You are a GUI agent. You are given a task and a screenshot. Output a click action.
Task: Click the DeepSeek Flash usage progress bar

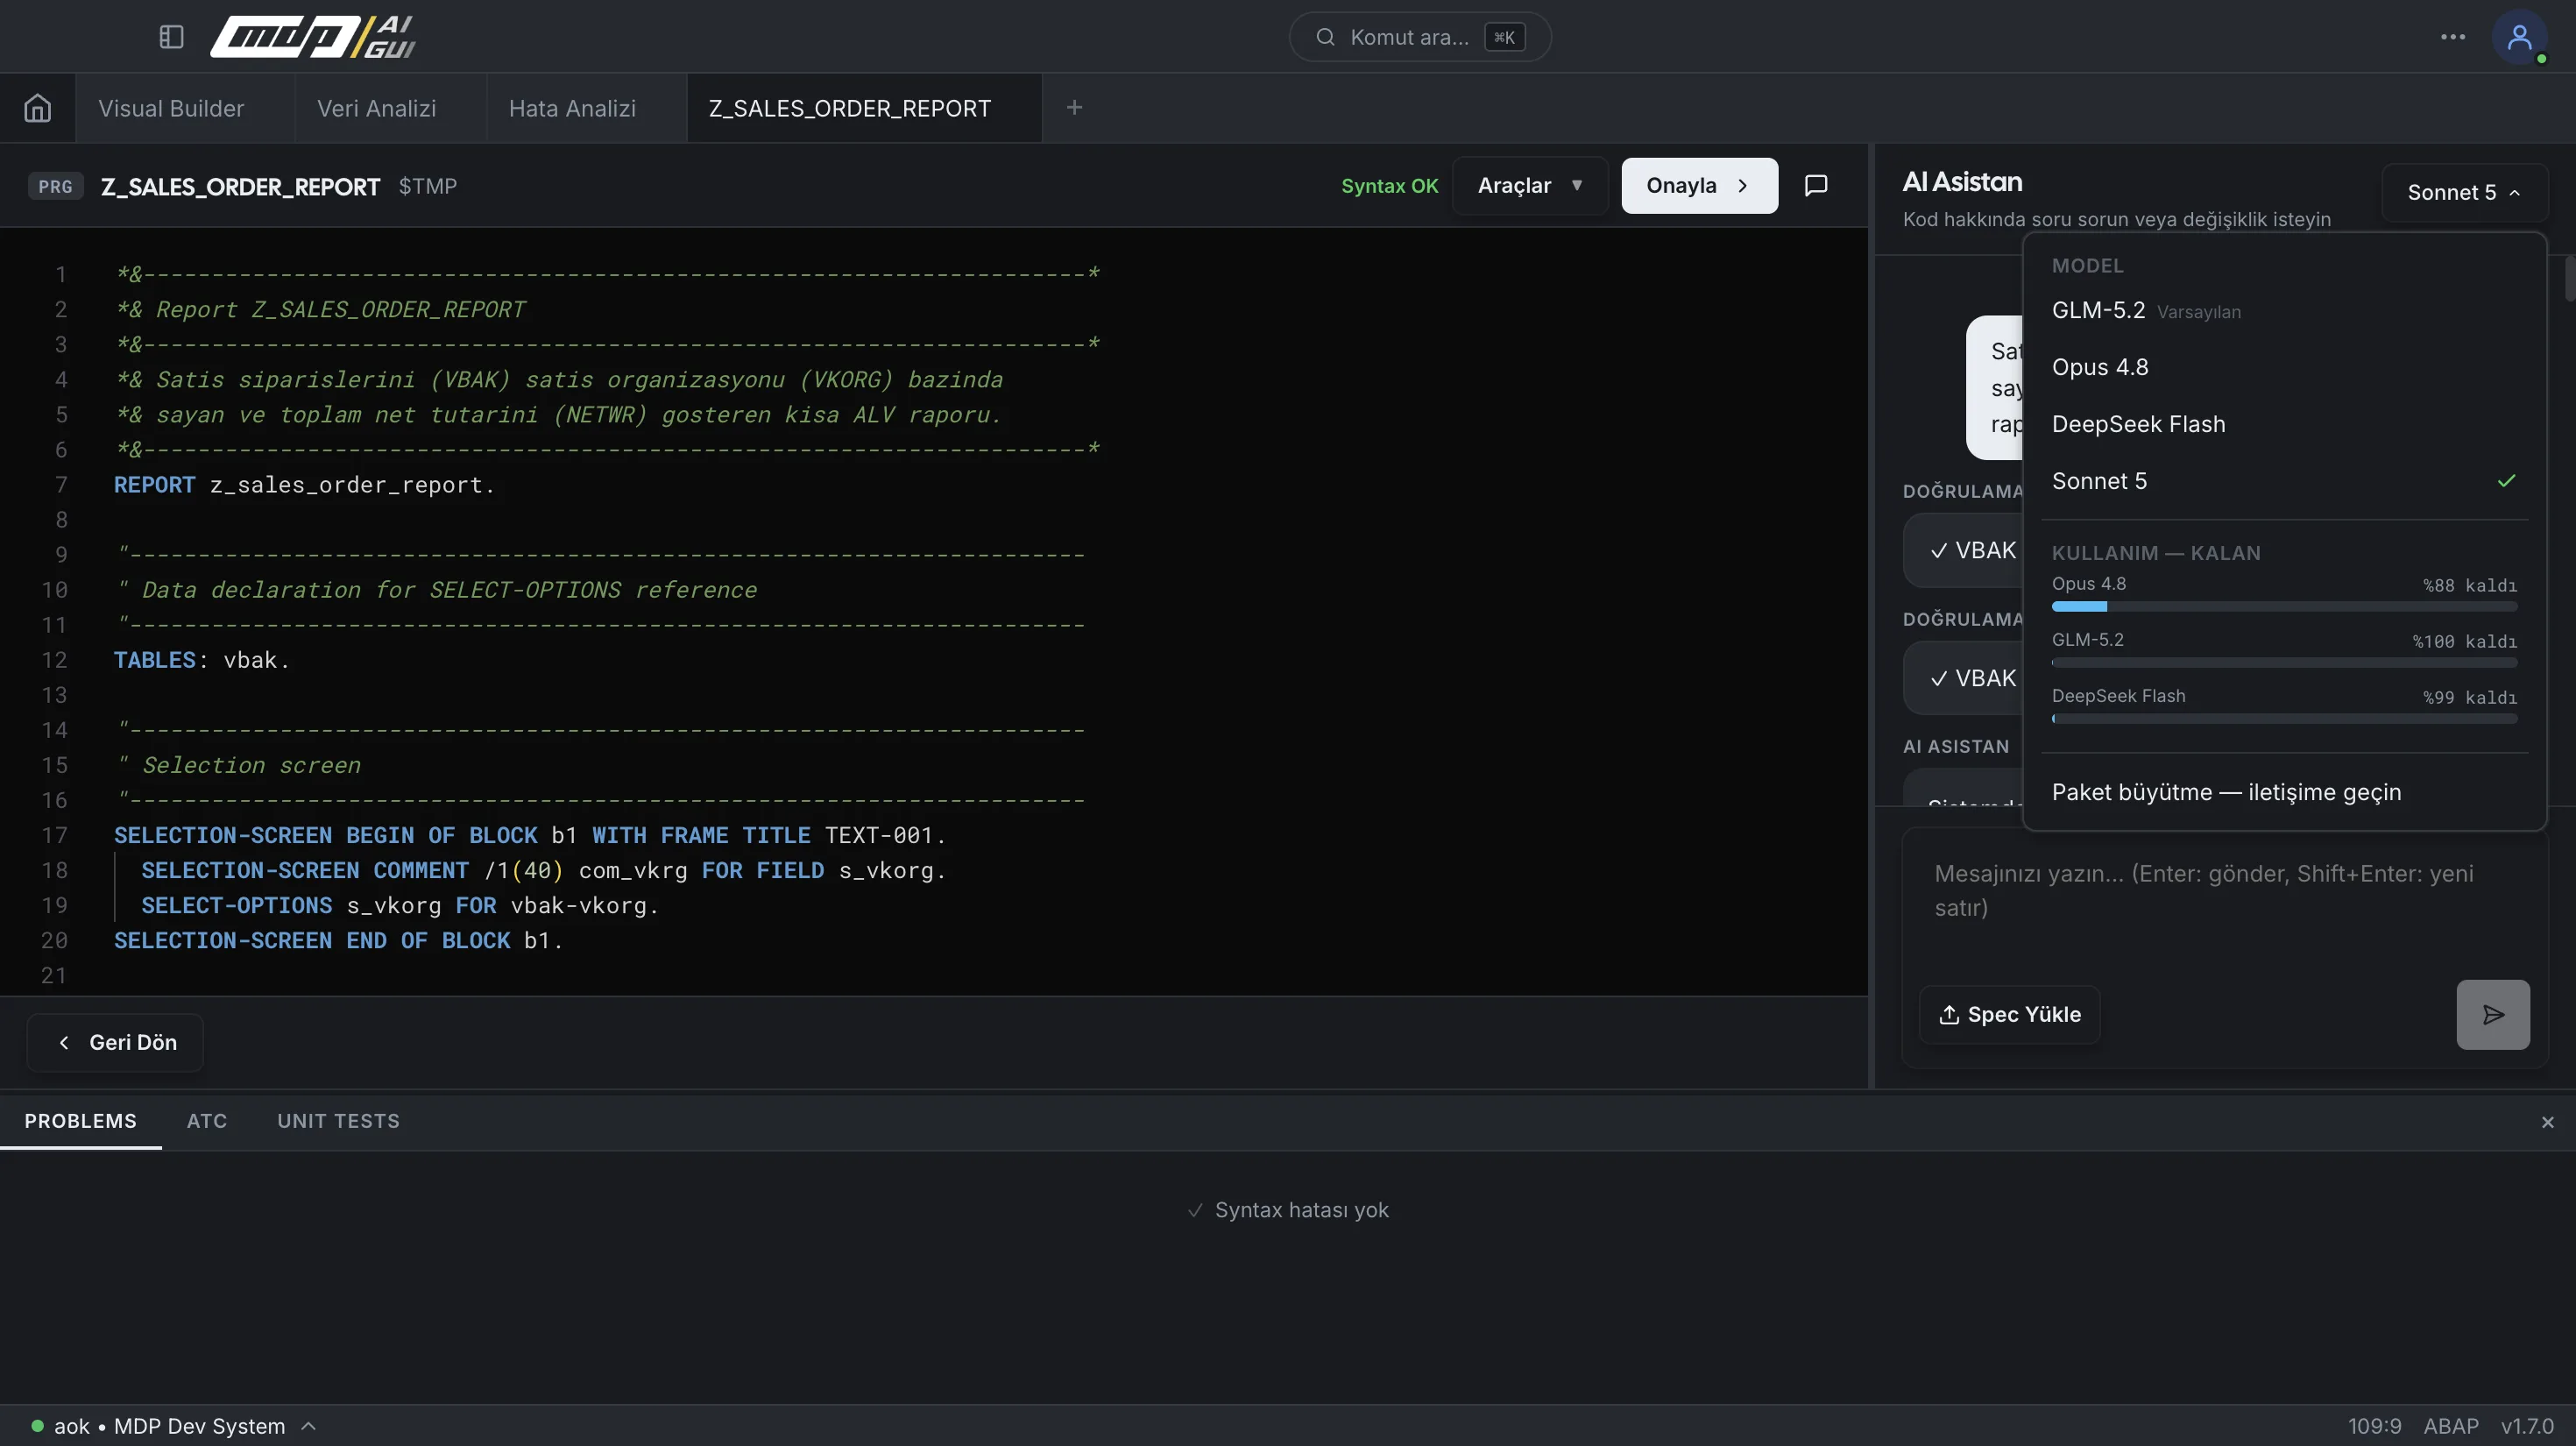pos(2284,719)
